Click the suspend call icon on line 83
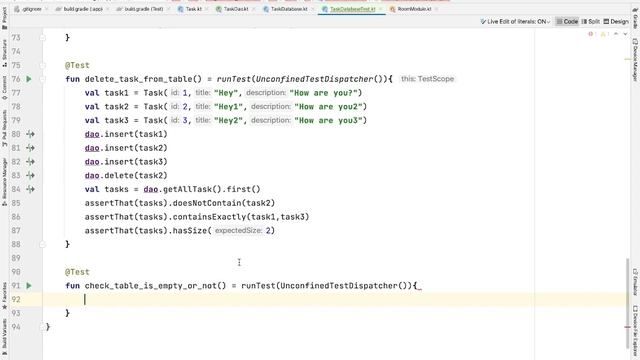Screen dimensions: 640x360 [30, 176]
